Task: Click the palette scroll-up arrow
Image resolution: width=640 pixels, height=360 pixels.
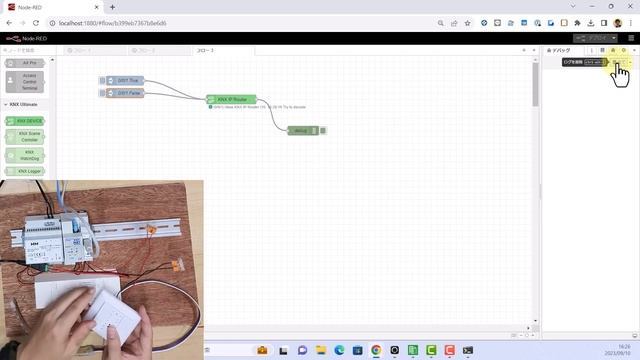Action: tap(52, 60)
